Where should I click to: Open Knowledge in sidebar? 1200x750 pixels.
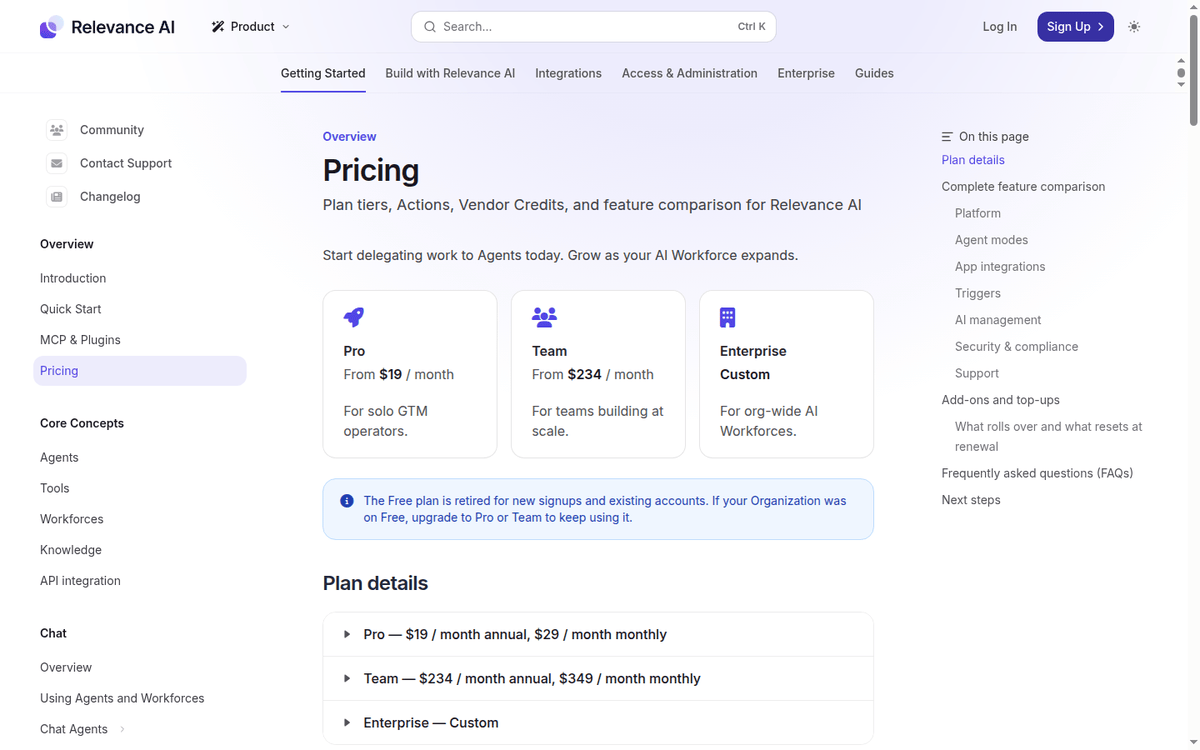71,550
